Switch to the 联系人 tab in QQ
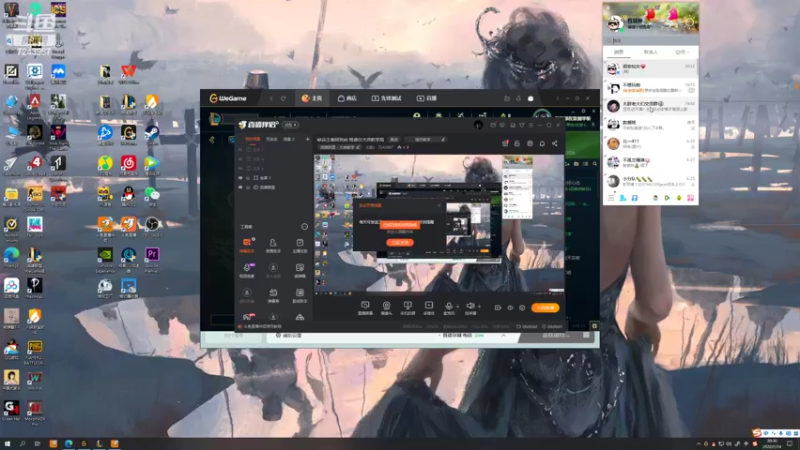 tap(651, 52)
